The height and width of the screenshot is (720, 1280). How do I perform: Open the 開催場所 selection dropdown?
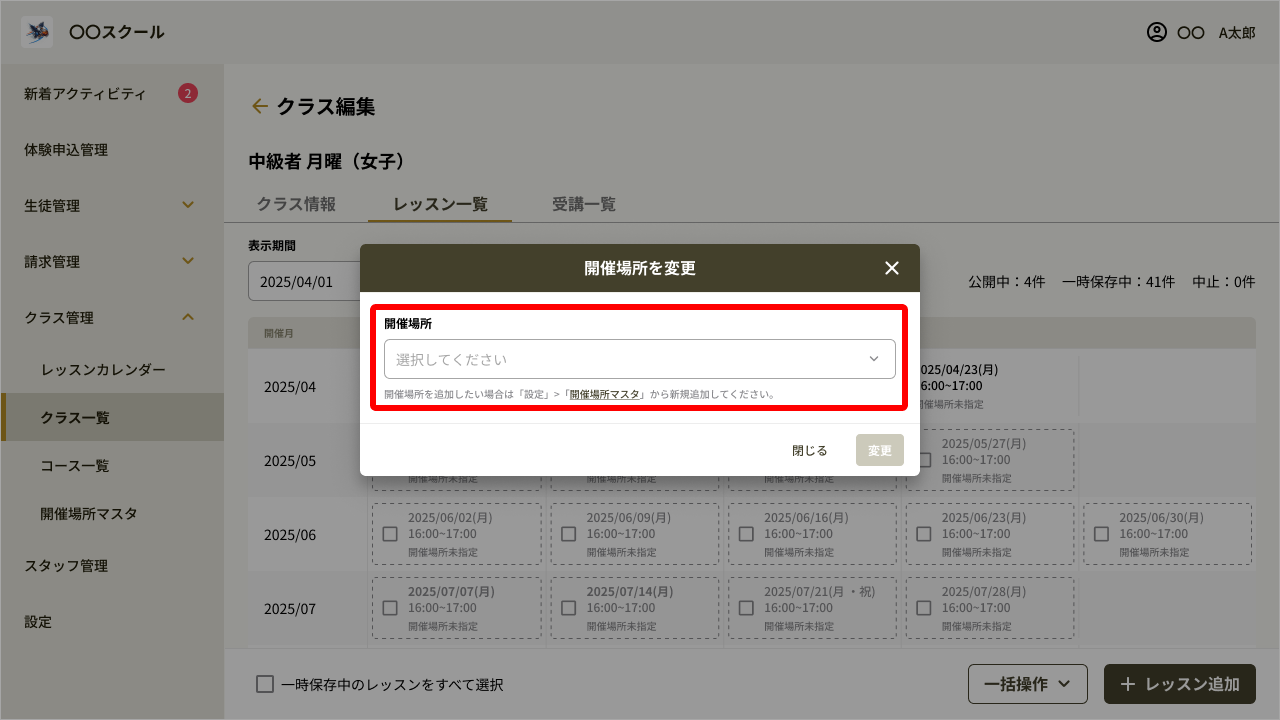(639, 359)
